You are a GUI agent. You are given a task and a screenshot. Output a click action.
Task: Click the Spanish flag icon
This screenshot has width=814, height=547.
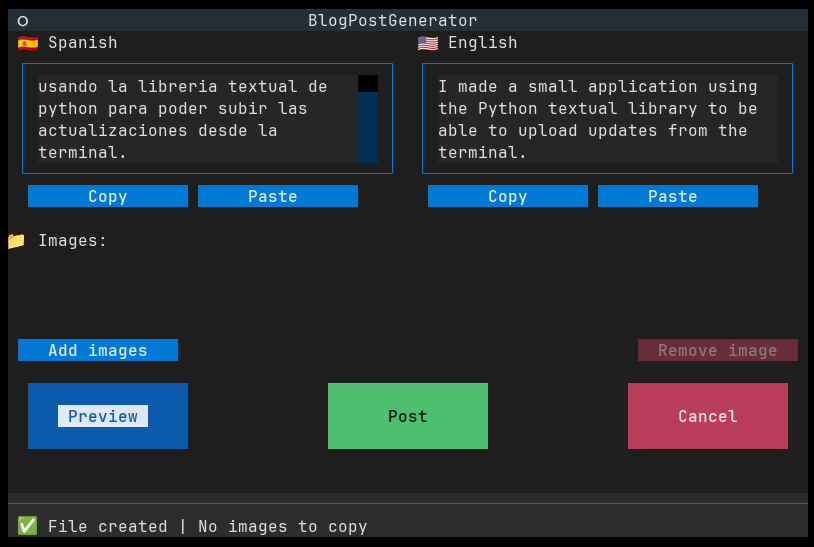(x=27, y=43)
